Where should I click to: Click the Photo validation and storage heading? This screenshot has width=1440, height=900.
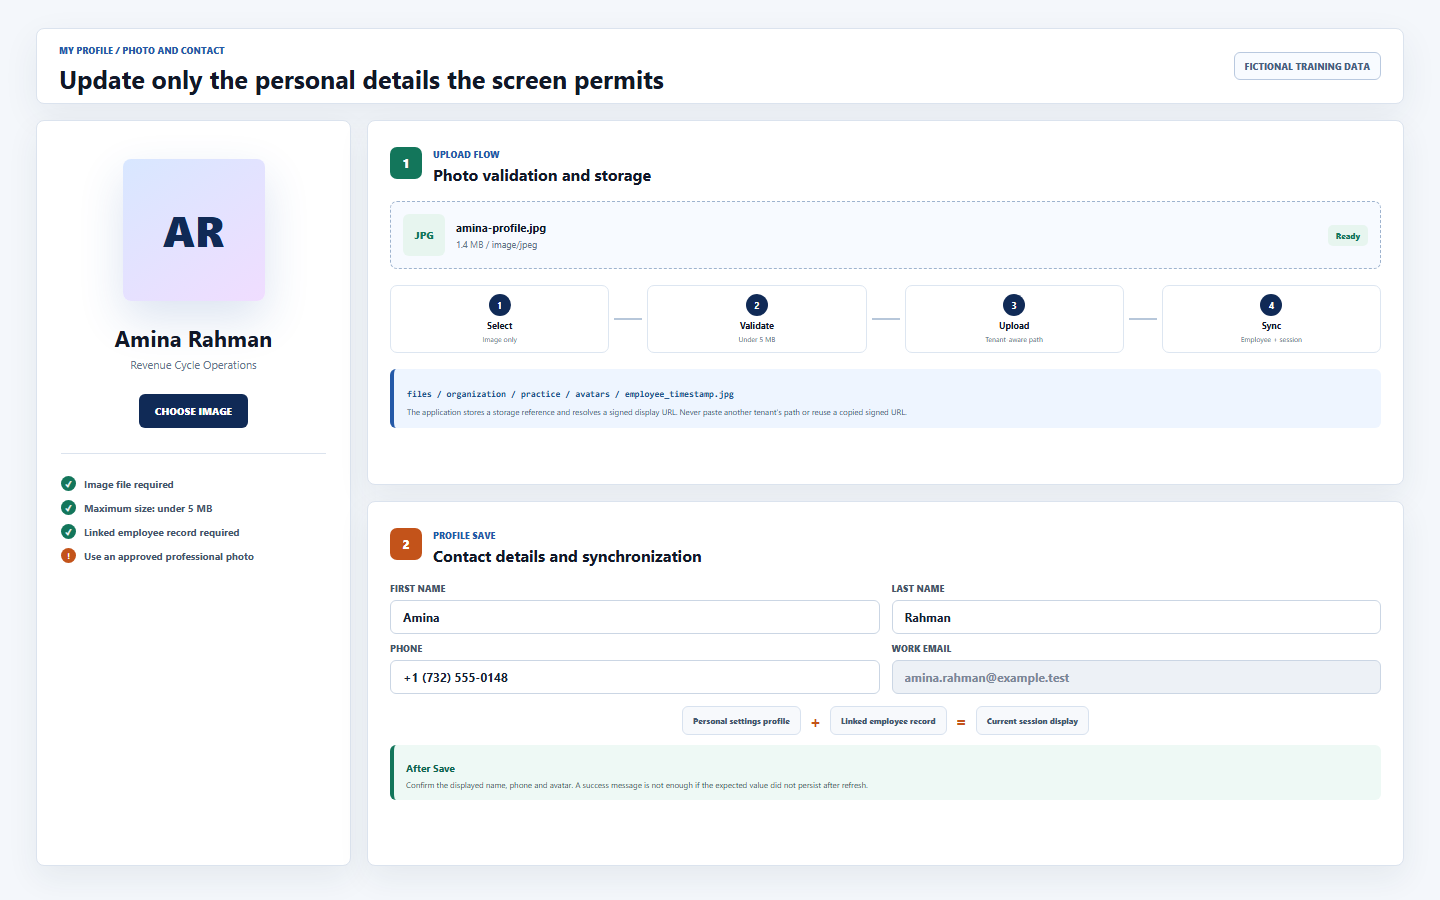point(542,175)
